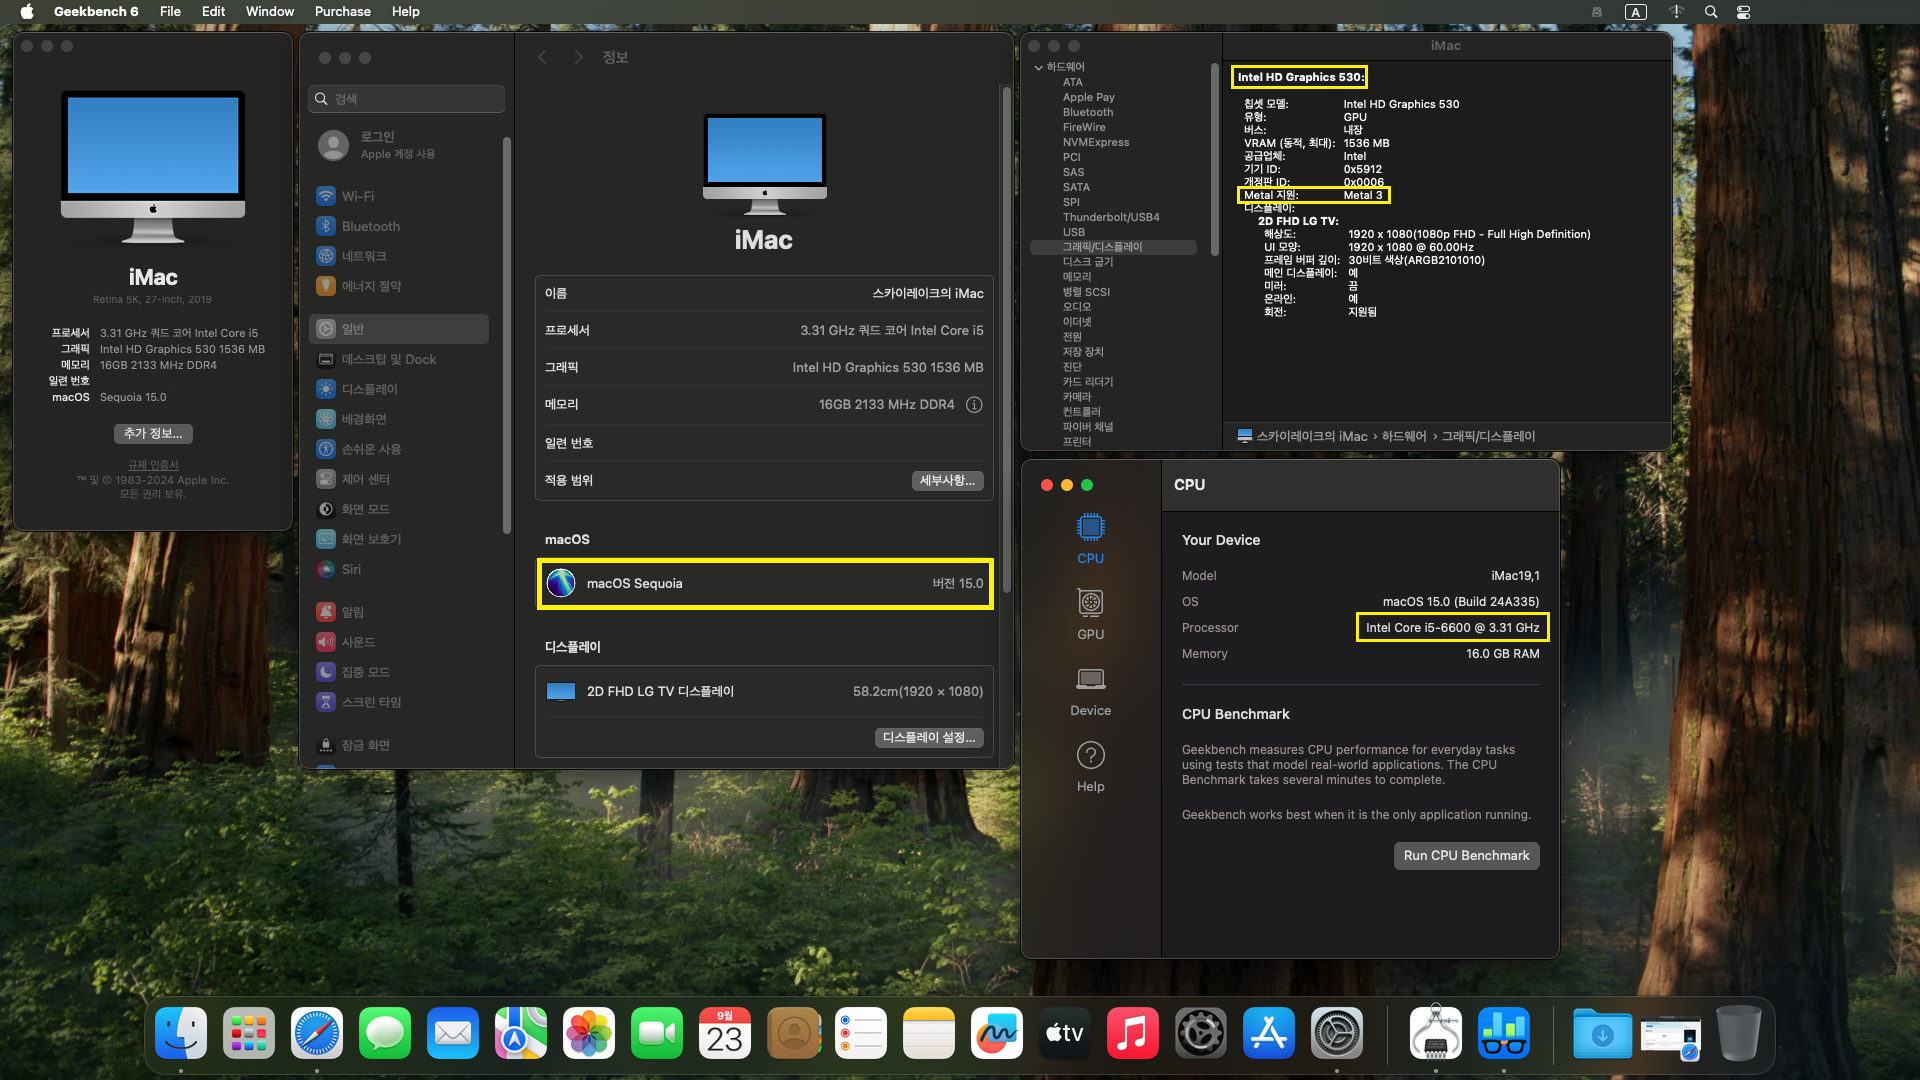
Task: Open the Edit menu
Action: [213, 12]
